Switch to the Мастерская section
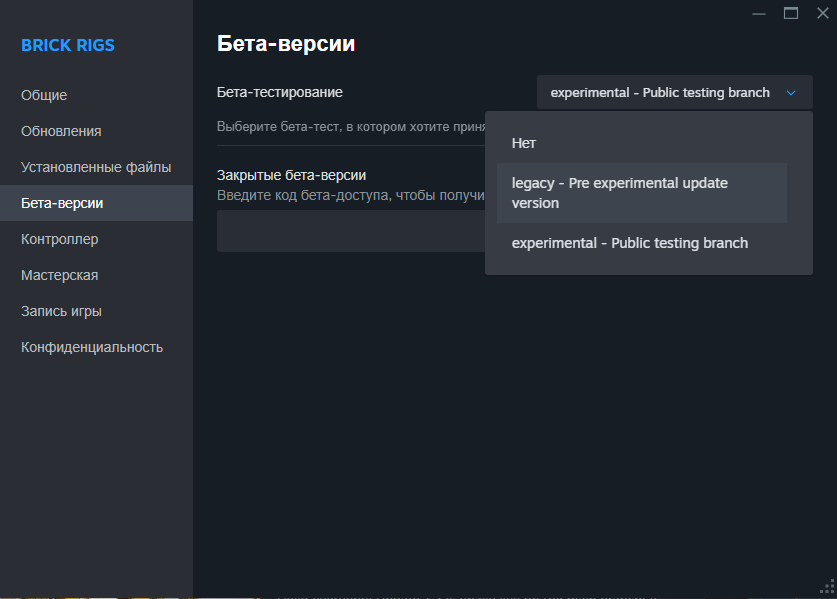 point(96,275)
